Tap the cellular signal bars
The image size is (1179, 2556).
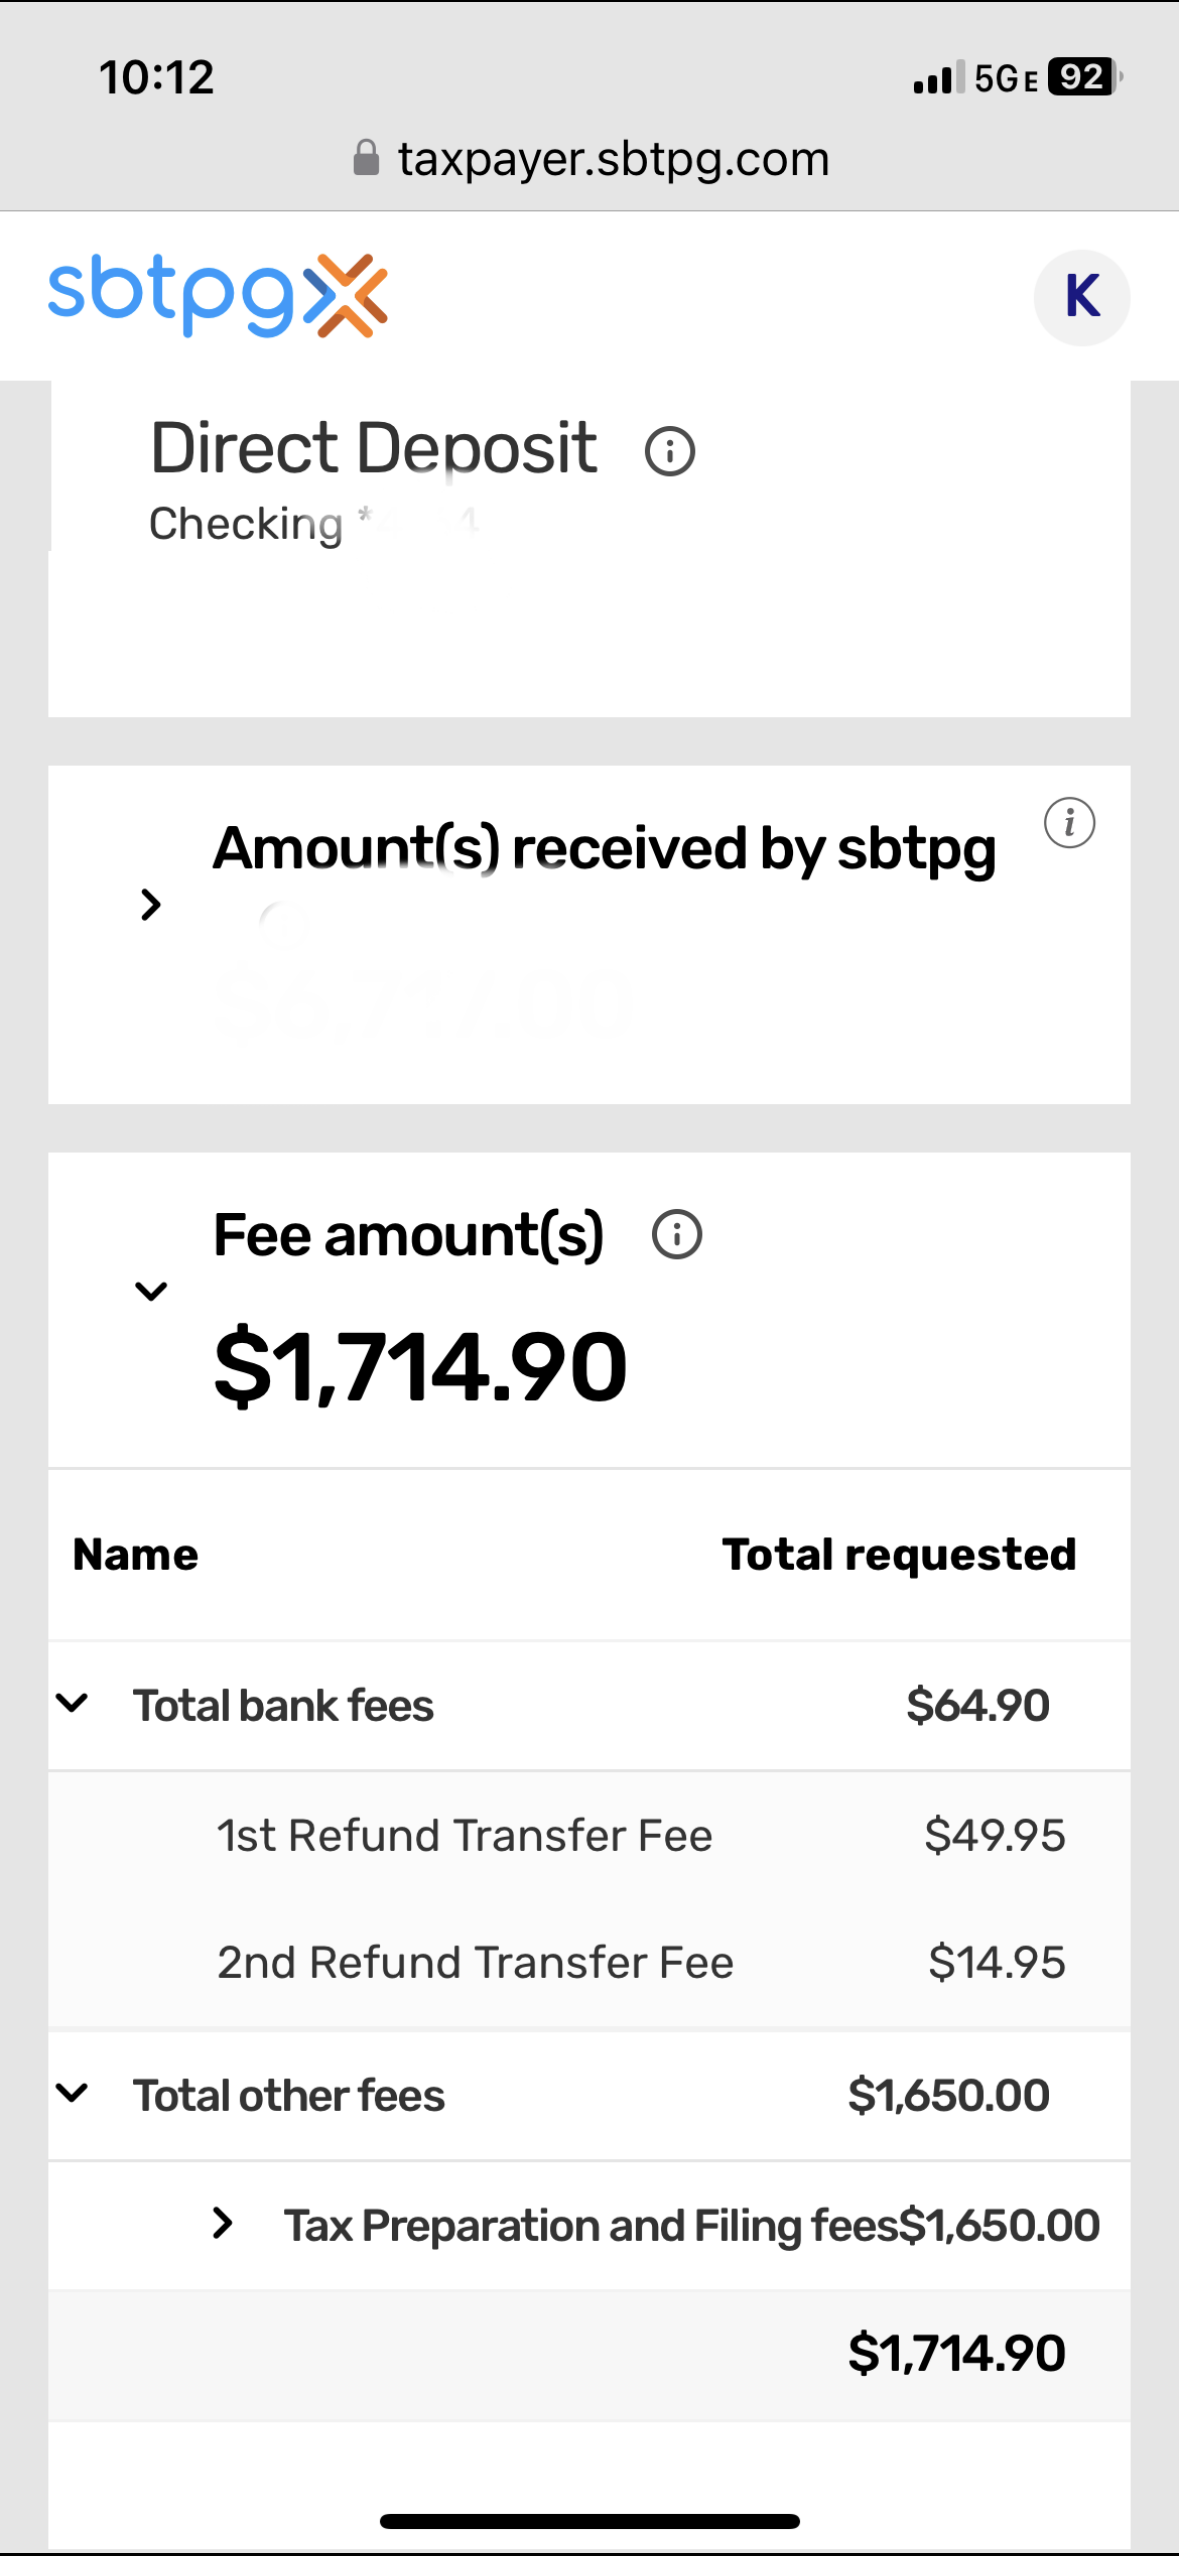pos(938,77)
